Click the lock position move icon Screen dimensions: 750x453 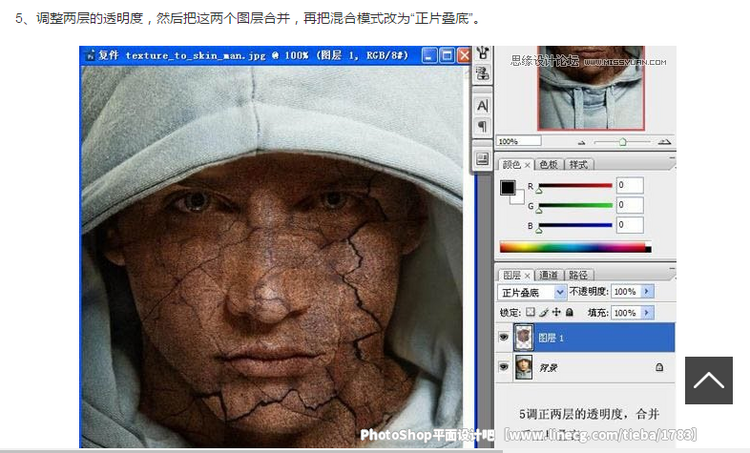[555, 313]
